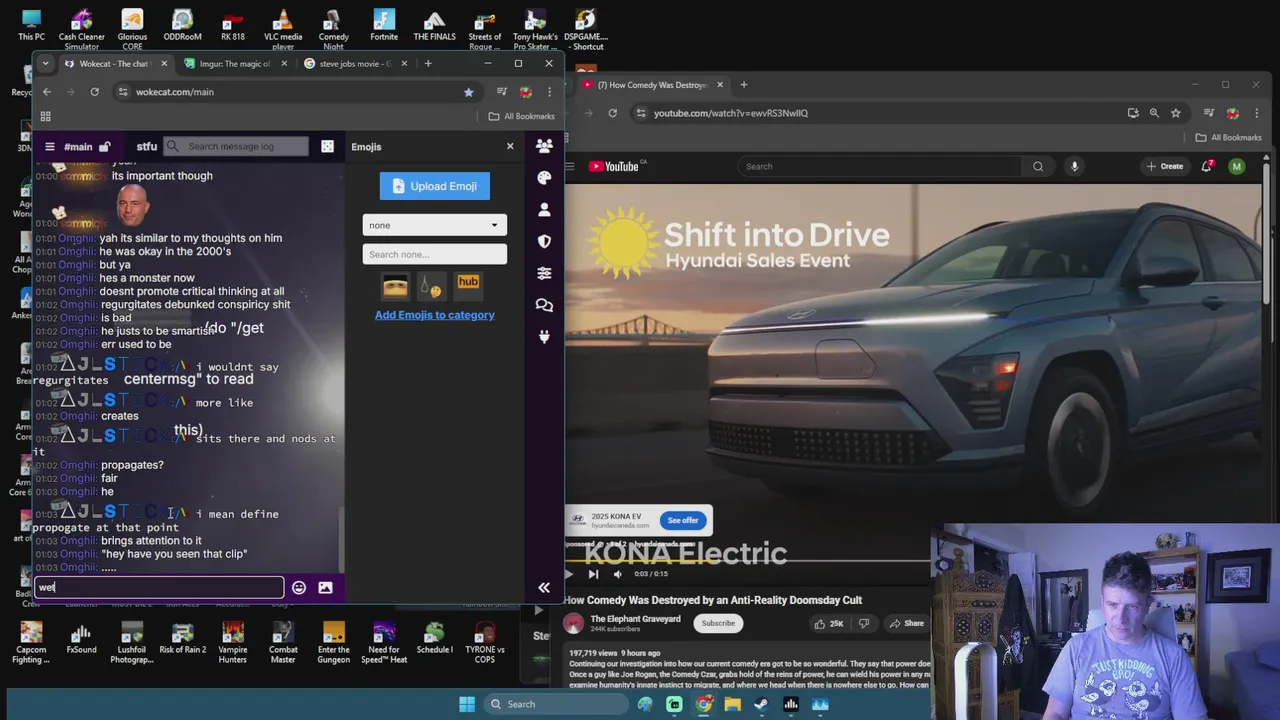Open the users list sidebar icon
The height and width of the screenshot is (720, 1280).
click(x=544, y=146)
